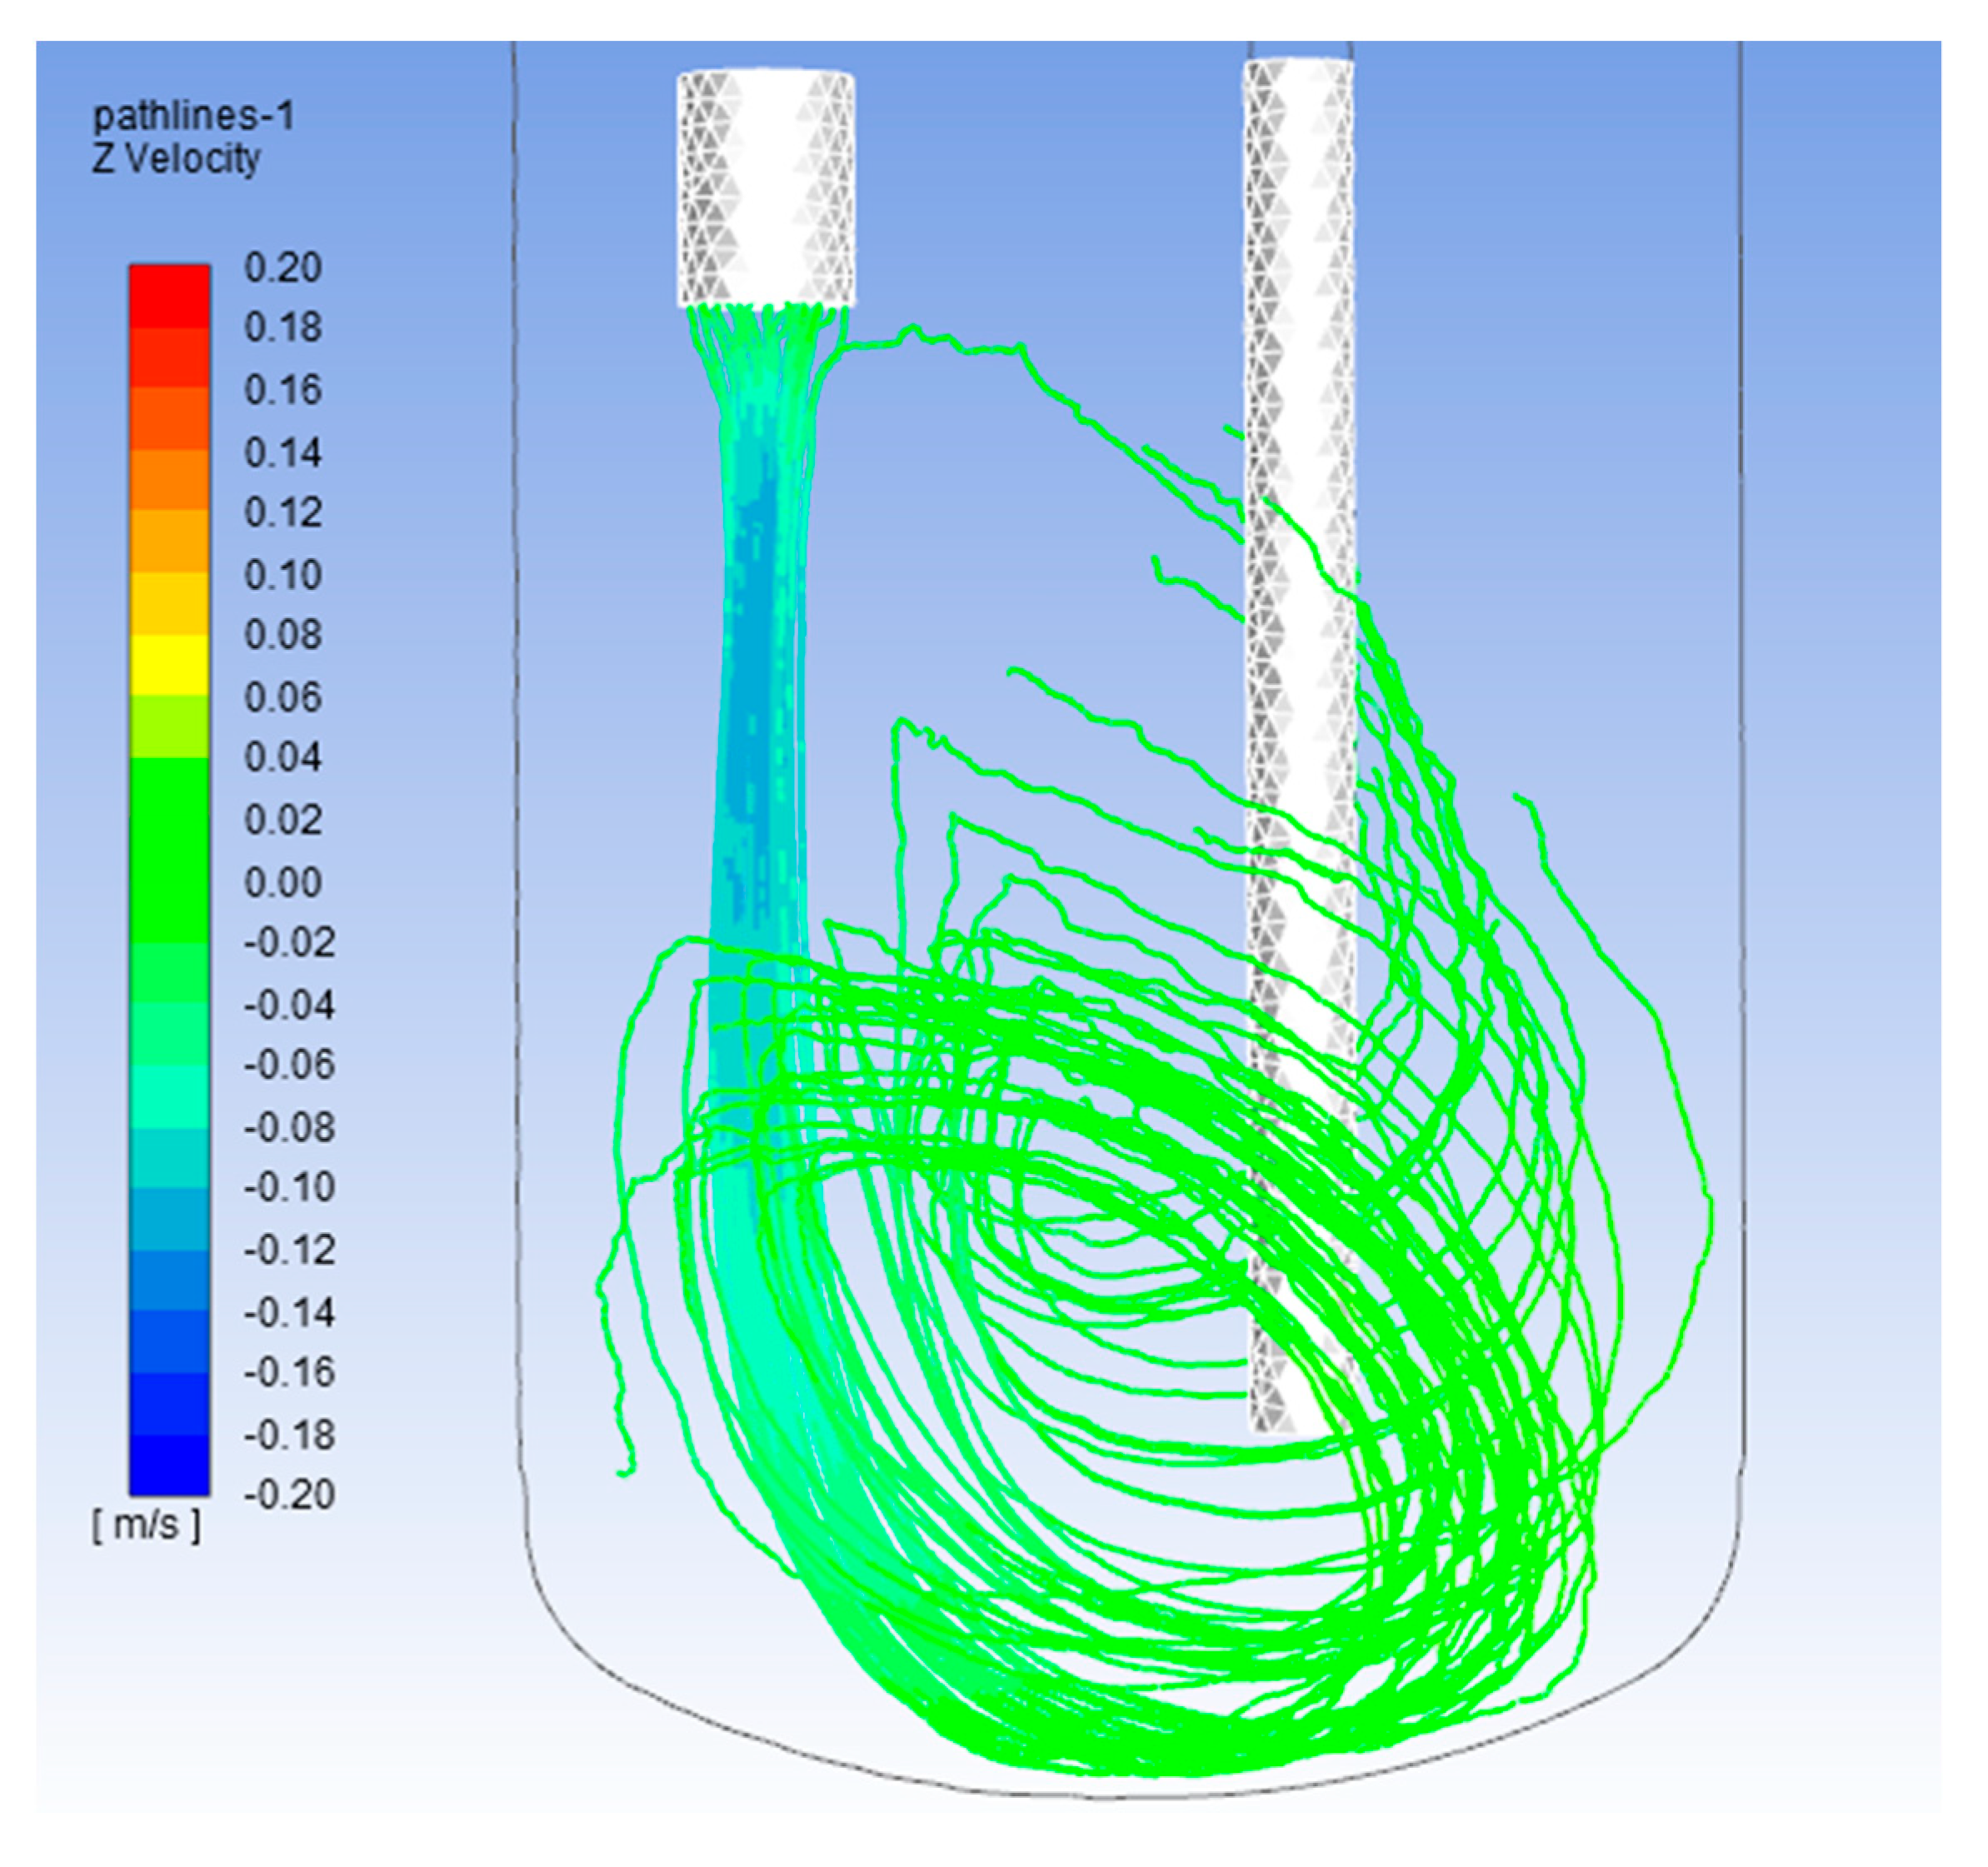Click the 0.10 legend value label

click(x=283, y=575)
